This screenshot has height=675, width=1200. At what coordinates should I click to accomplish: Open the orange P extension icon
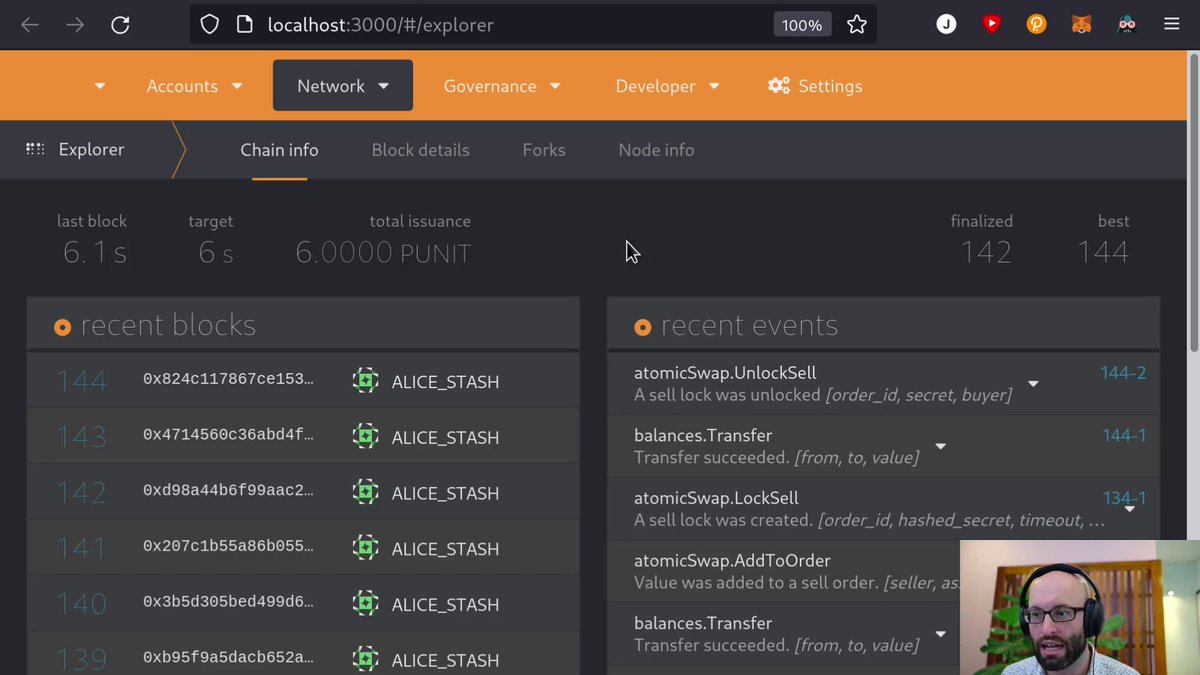pos(1037,25)
